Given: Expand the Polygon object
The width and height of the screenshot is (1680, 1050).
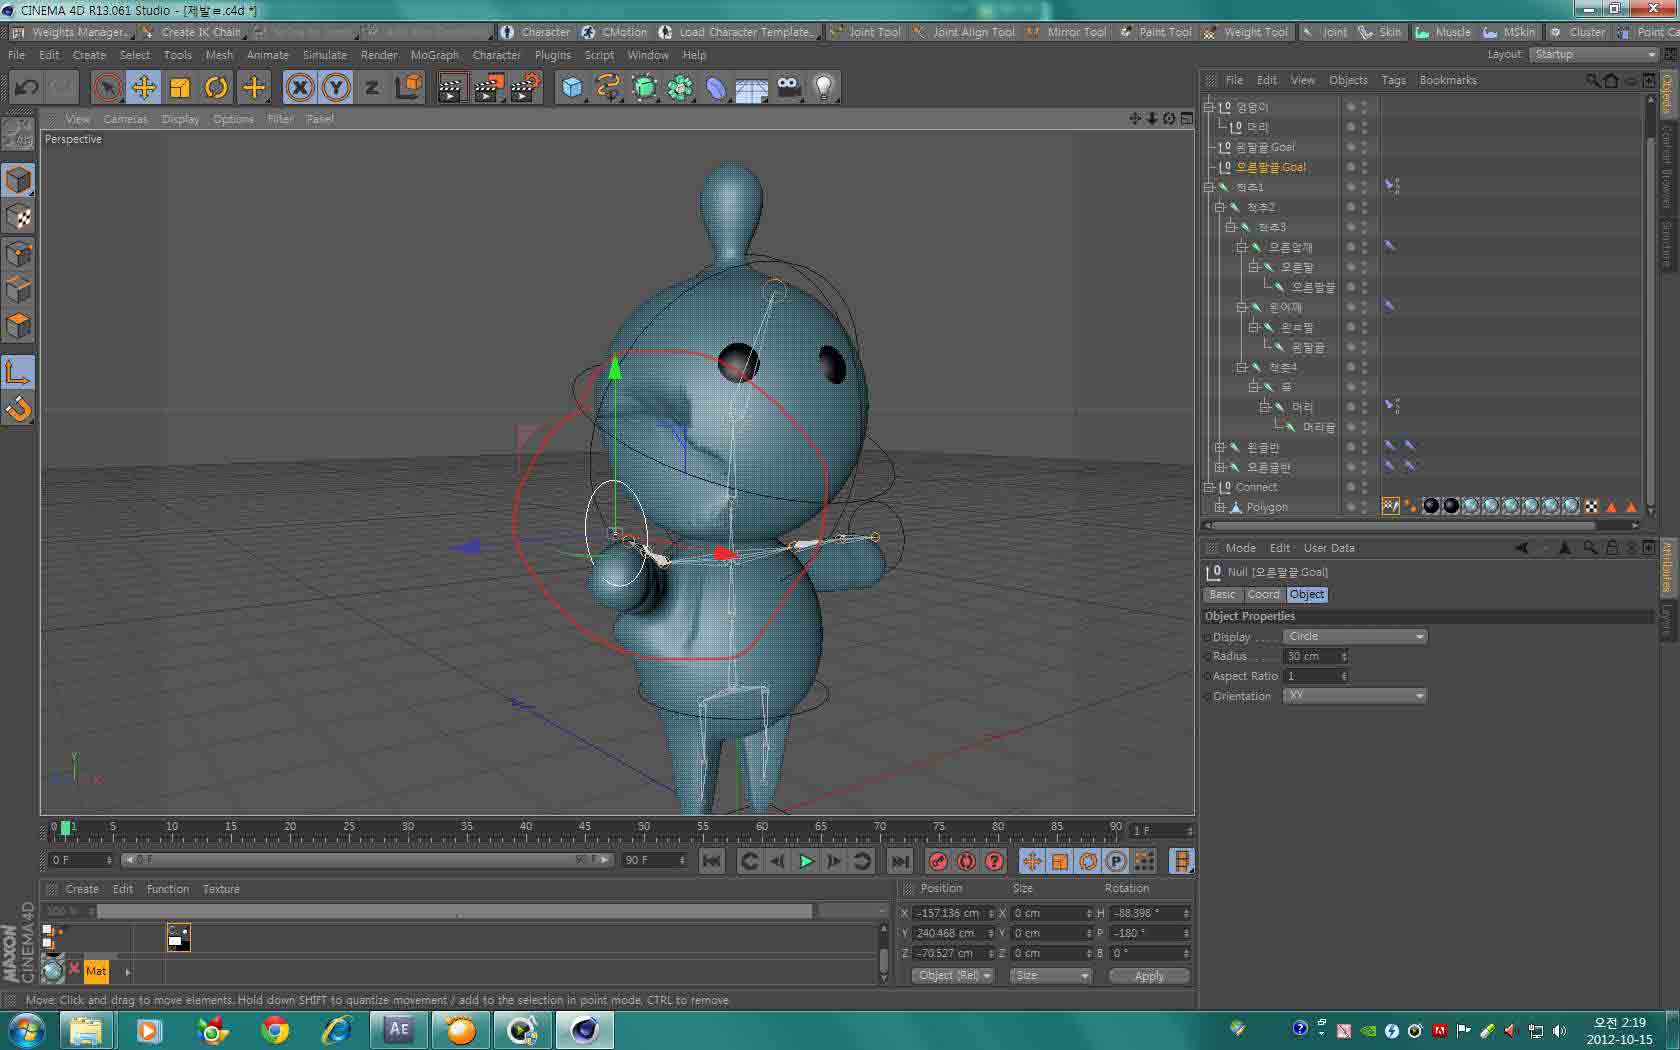Looking at the screenshot, I should [x=1219, y=507].
